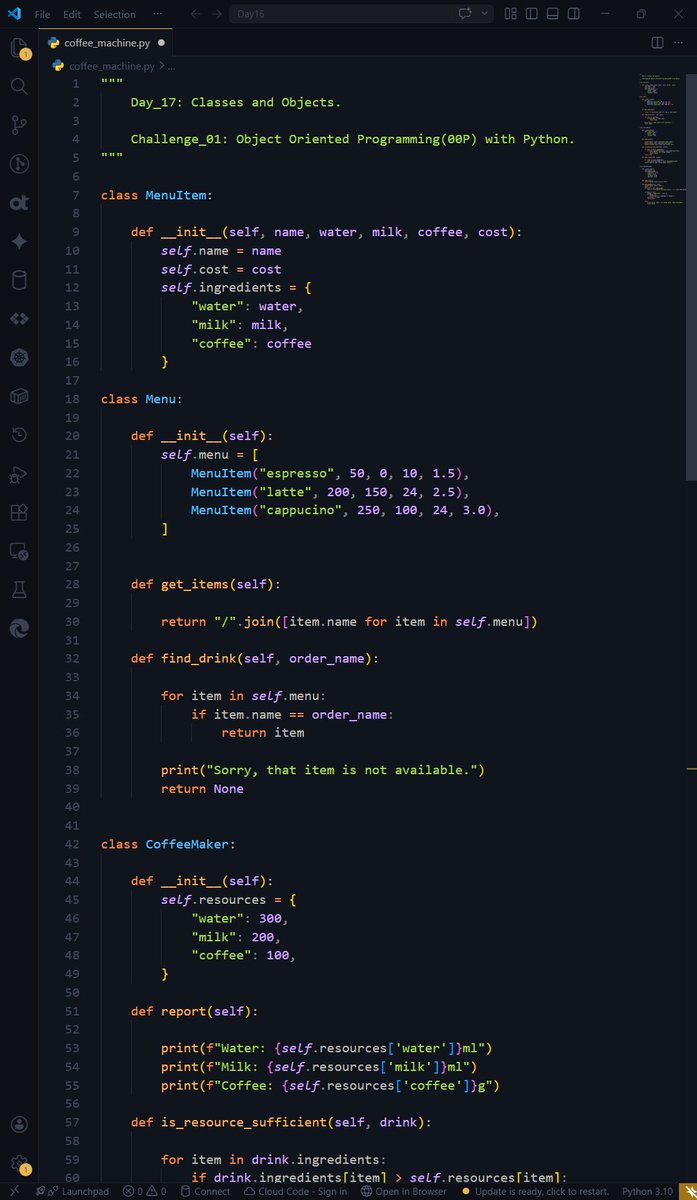The width and height of the screenshot is (697, 1200).
Task: Click the MenuItem "latte" line
Action: point(330,492)
